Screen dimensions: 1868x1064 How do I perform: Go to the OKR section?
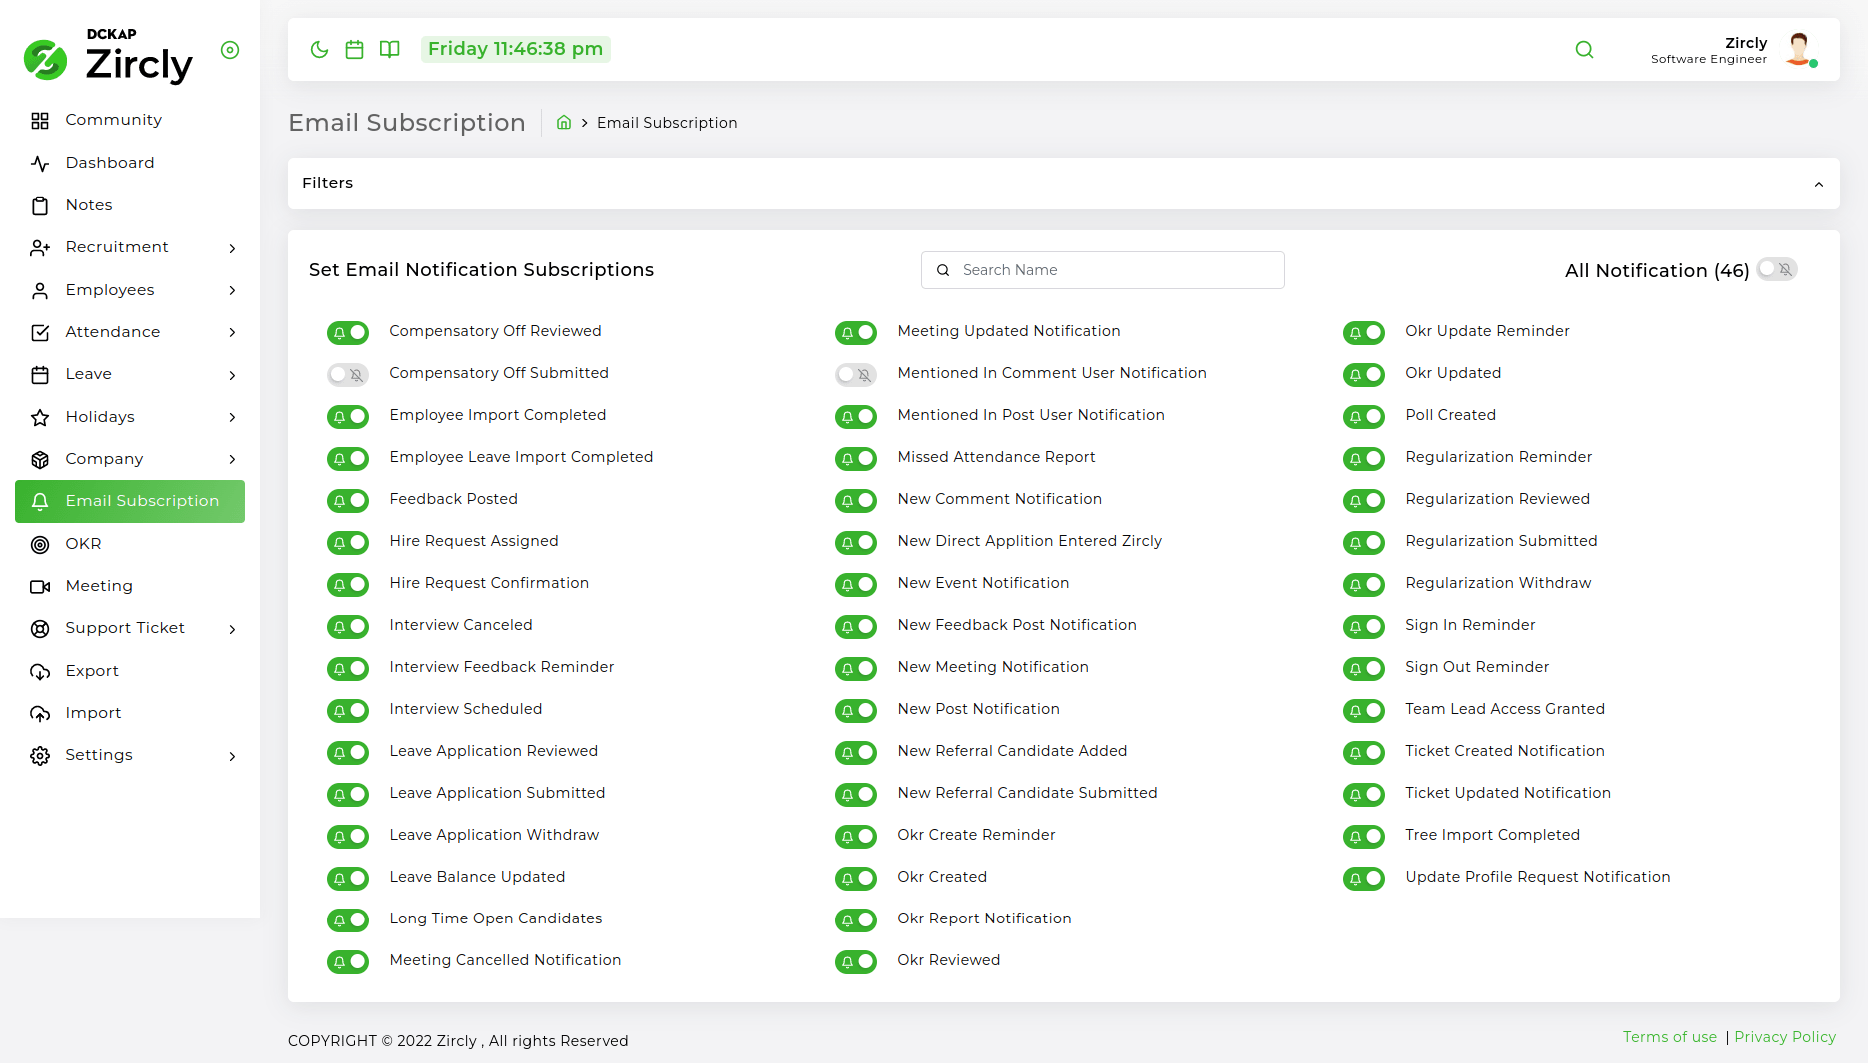click(83, 544)
